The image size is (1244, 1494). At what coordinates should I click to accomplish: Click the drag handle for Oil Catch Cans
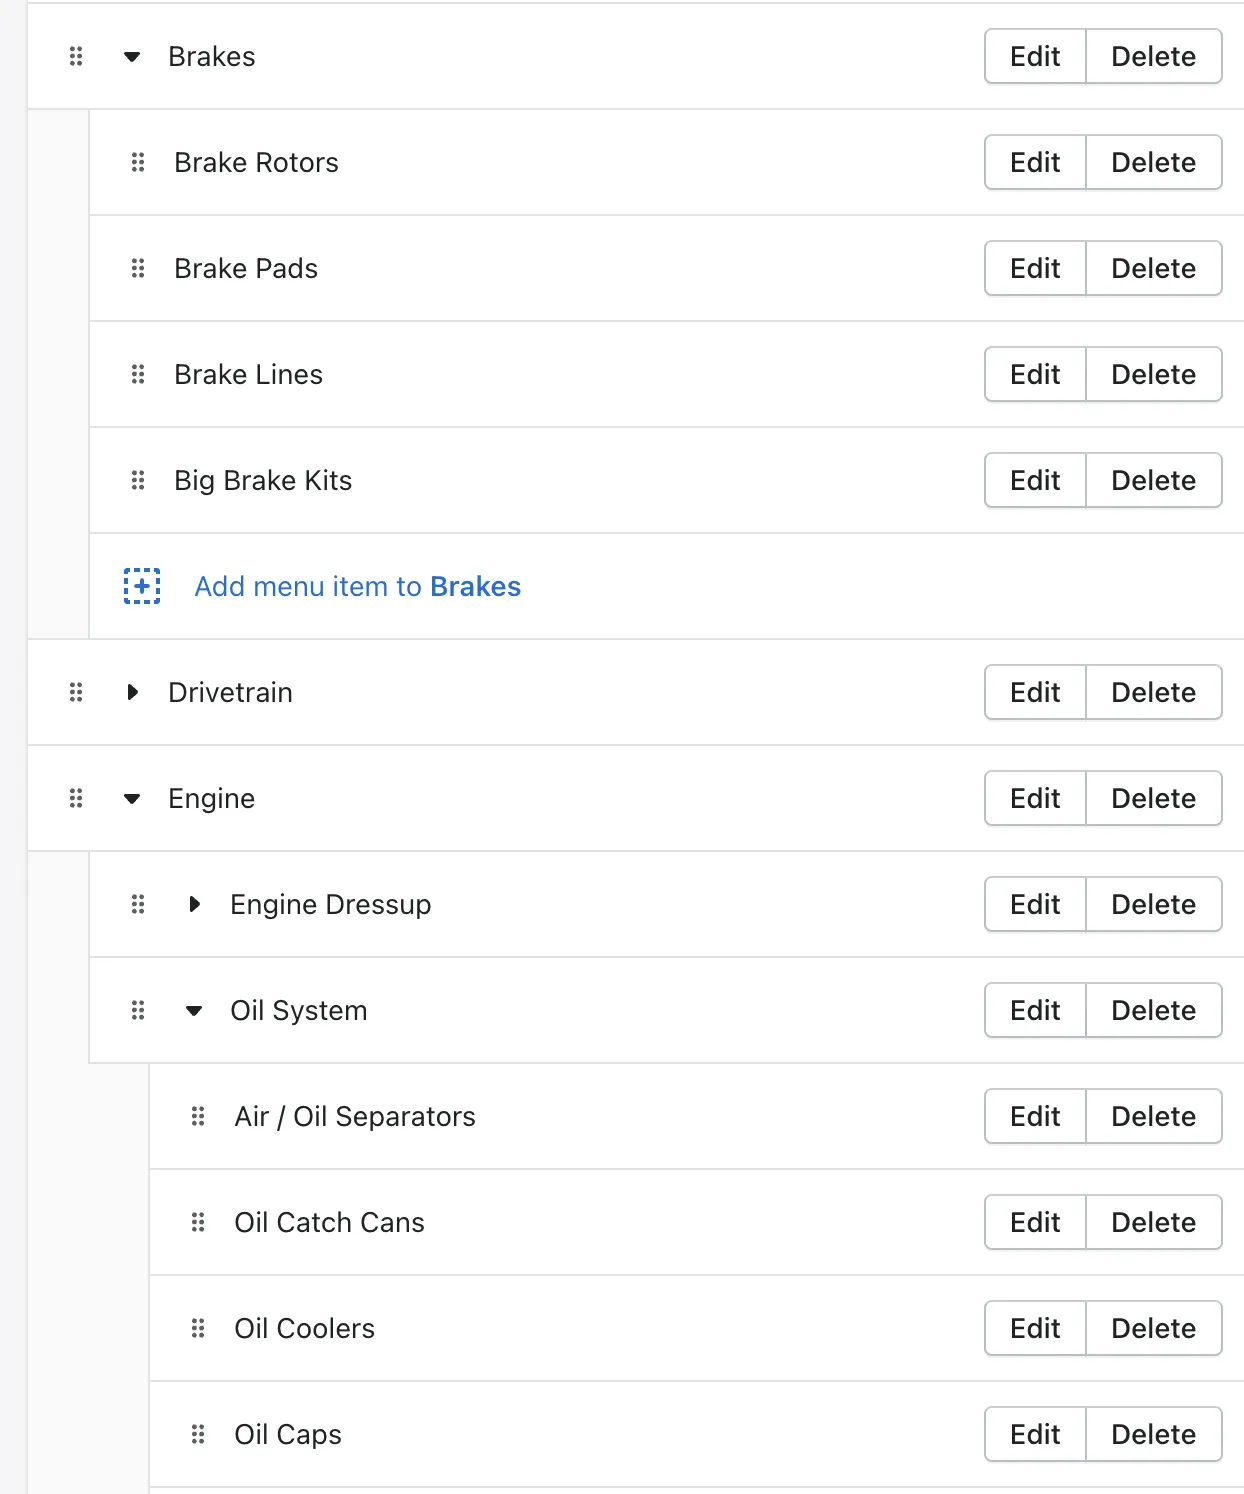(x=198, y=1222)
